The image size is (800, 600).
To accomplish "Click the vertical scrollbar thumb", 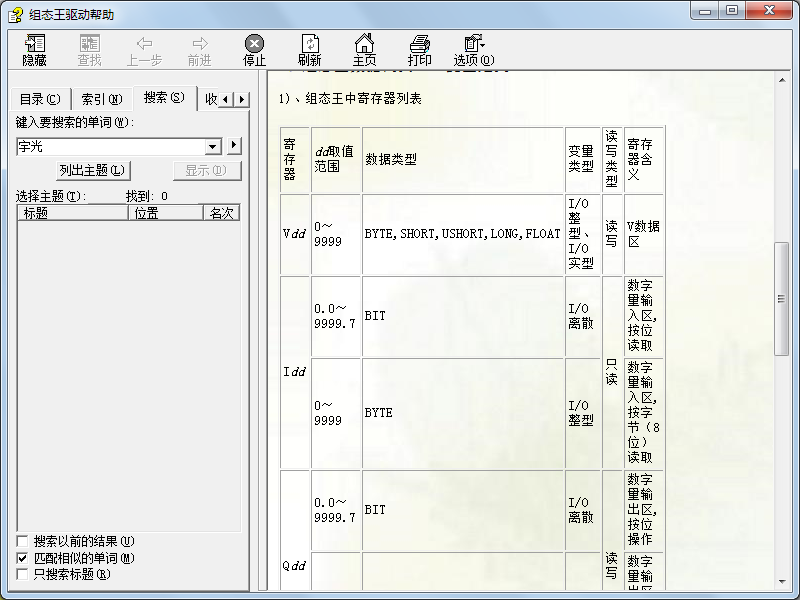I will (781, 299).
